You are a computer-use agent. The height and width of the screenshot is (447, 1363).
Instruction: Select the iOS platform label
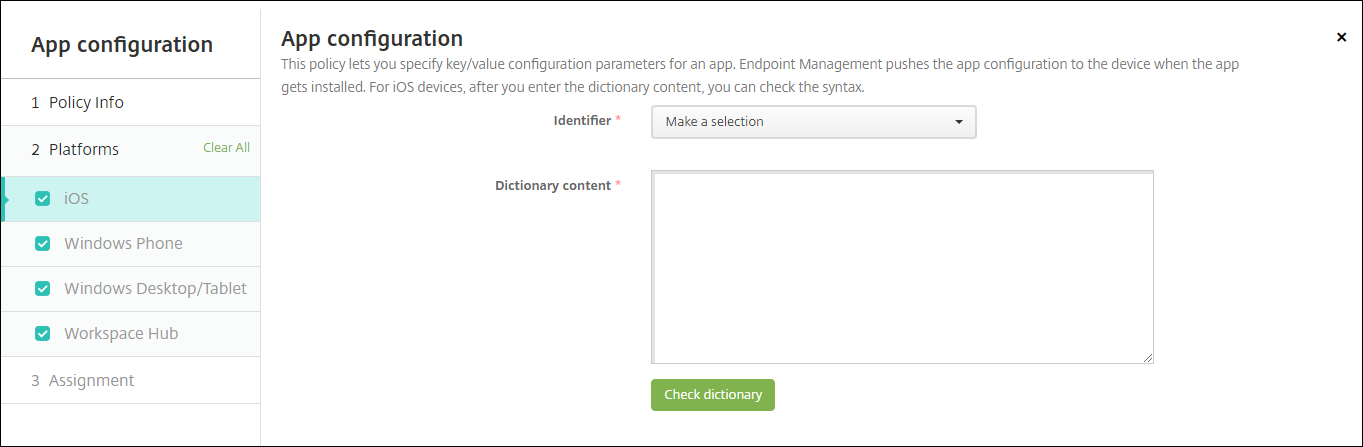[x=77, y=198]
